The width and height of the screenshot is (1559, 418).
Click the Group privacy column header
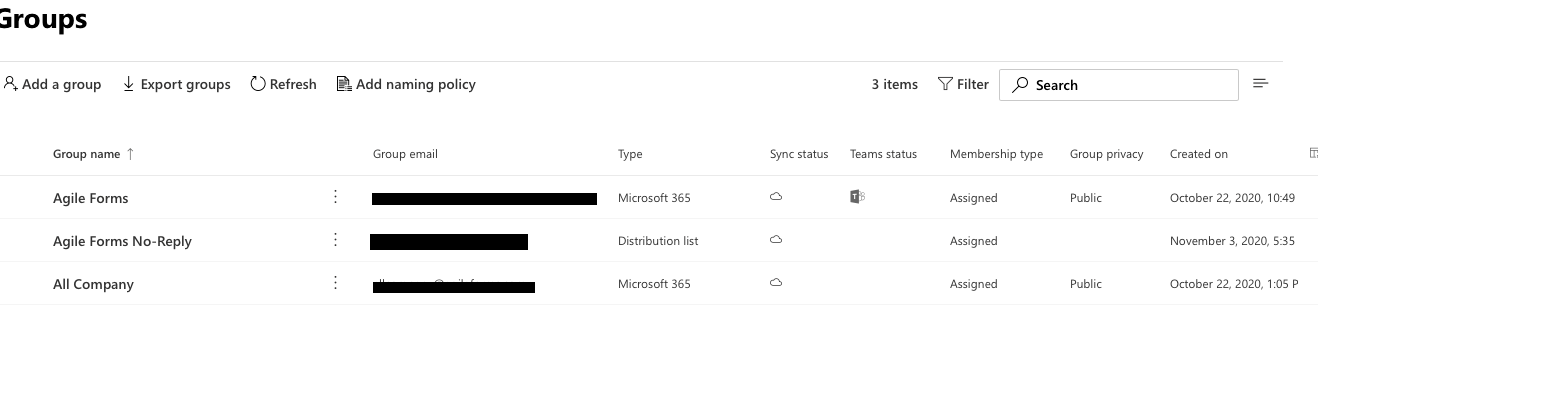tap(1106, 154)
